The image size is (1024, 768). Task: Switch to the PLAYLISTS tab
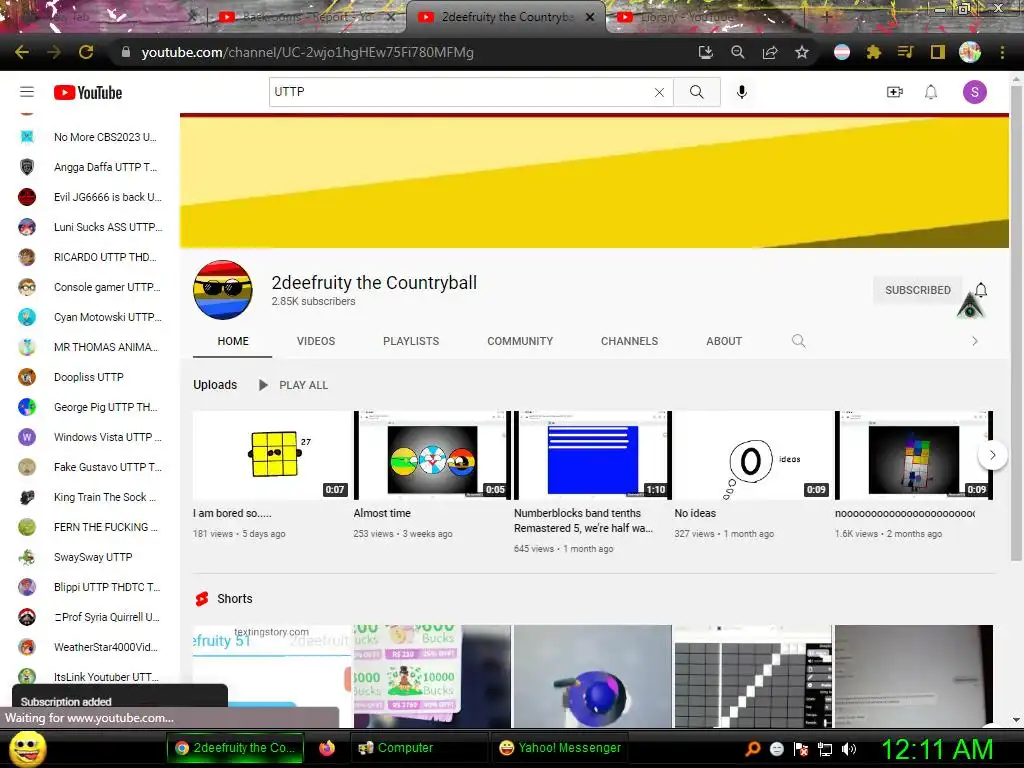coord(411,341)
